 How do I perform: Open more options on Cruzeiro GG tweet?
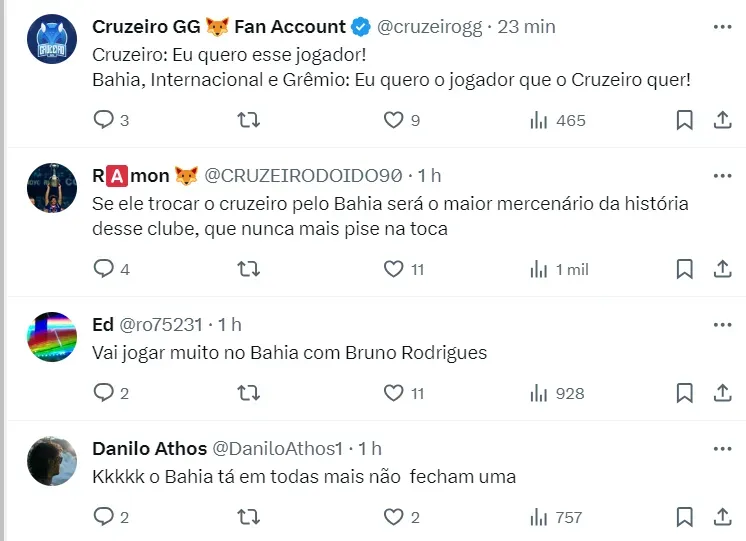(723, 27)
